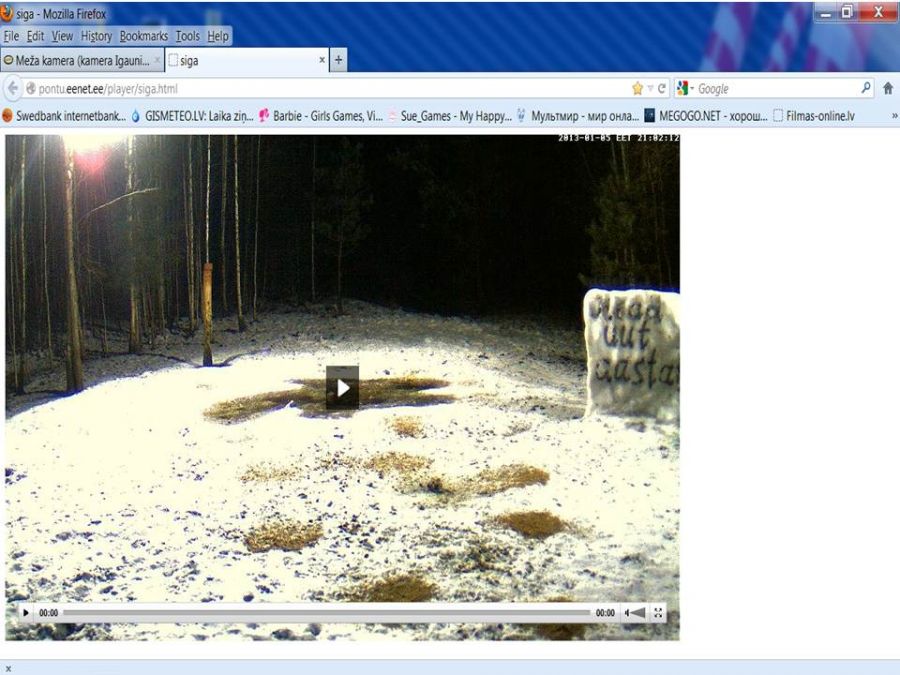This screenshot has width=900, height=675.
Task: Open the Help menu
Action: [x=218, y=36]
